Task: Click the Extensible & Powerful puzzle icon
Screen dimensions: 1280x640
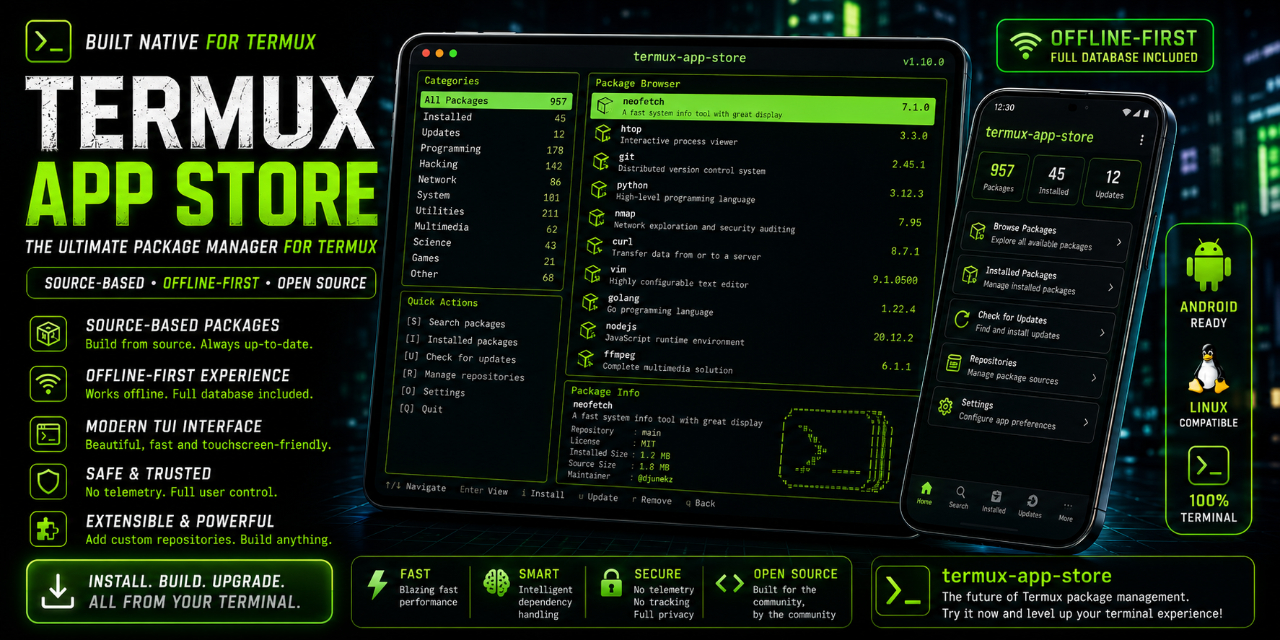Action: tap(48, 530)
